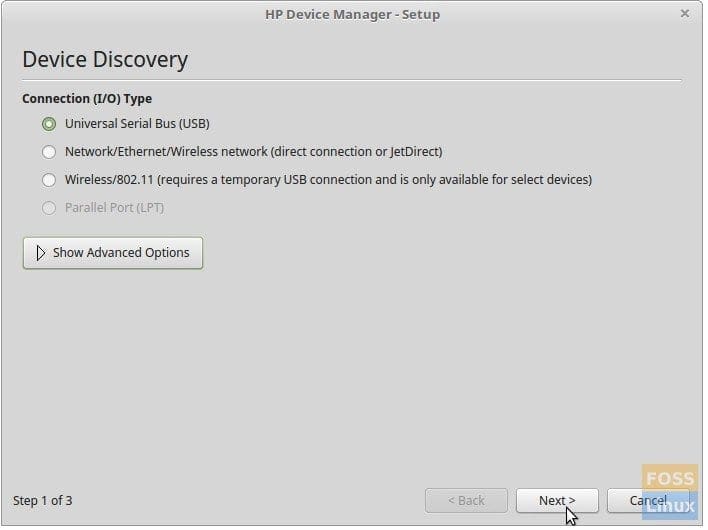Click the 'Parallel Port (LPT)' label text
This screenshot has height=530, width=708.
[x=114, y=208]
